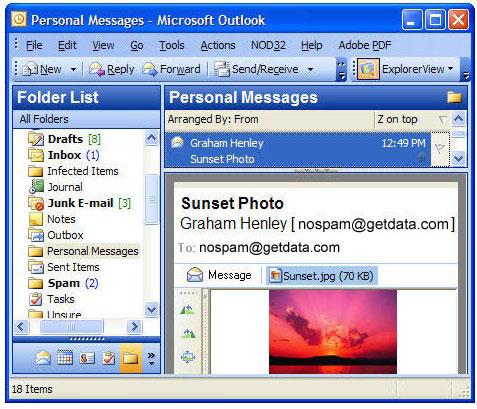The image size is (477, 409).
Task: Open Tasks view in navigation bar
Action: click(x=109, y=358)
